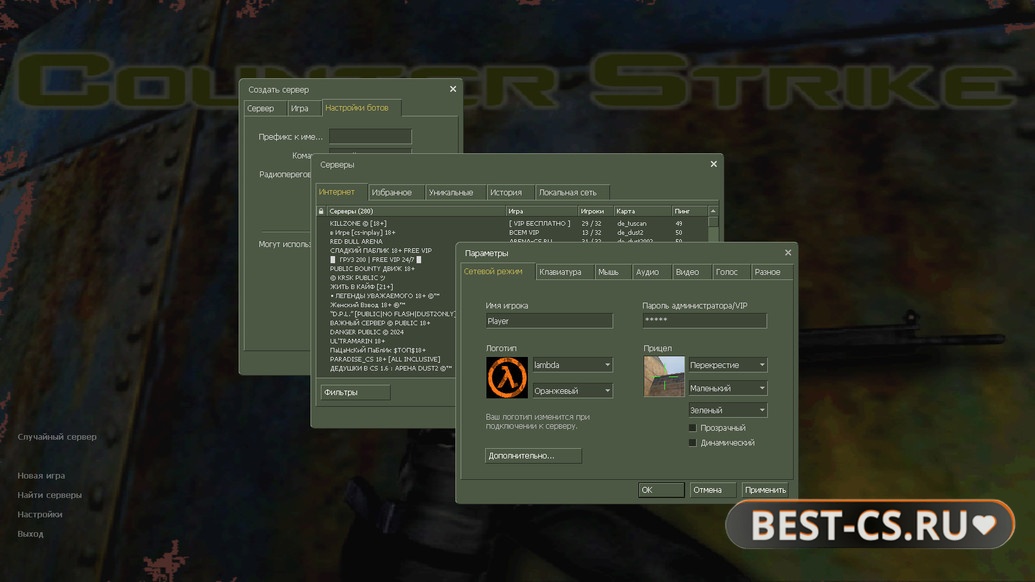Open the Оранжевый logo color dropdown
Viewport: 1035px width, 582px height.
point(572,391)
